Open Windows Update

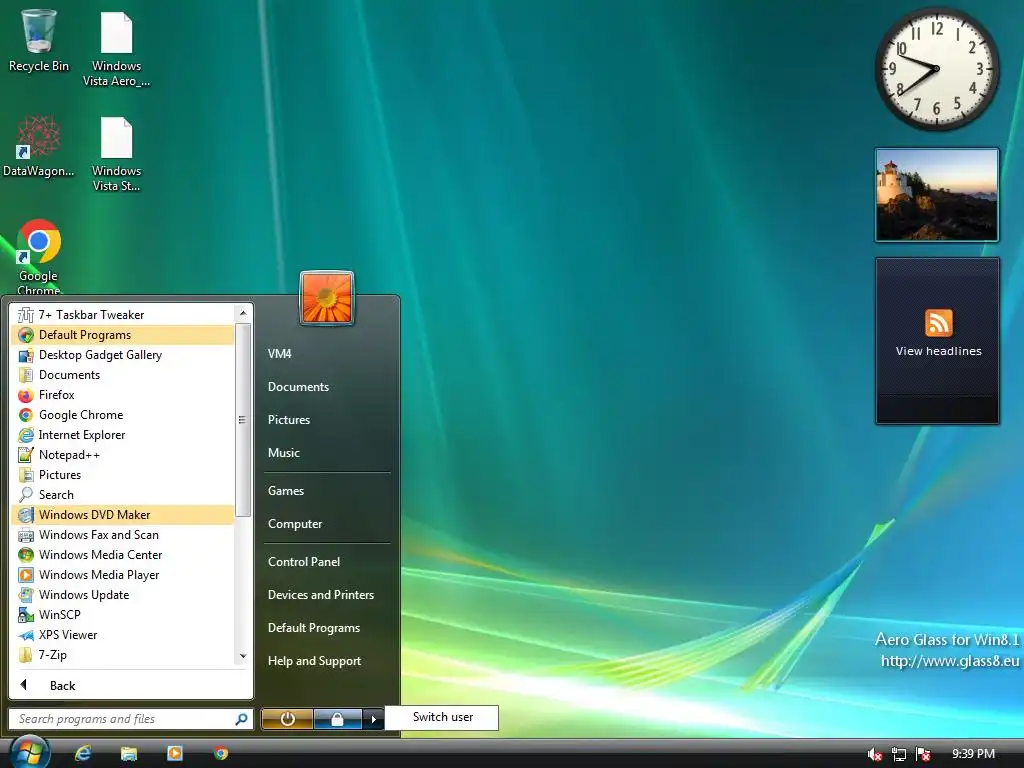tap(123, 595)
